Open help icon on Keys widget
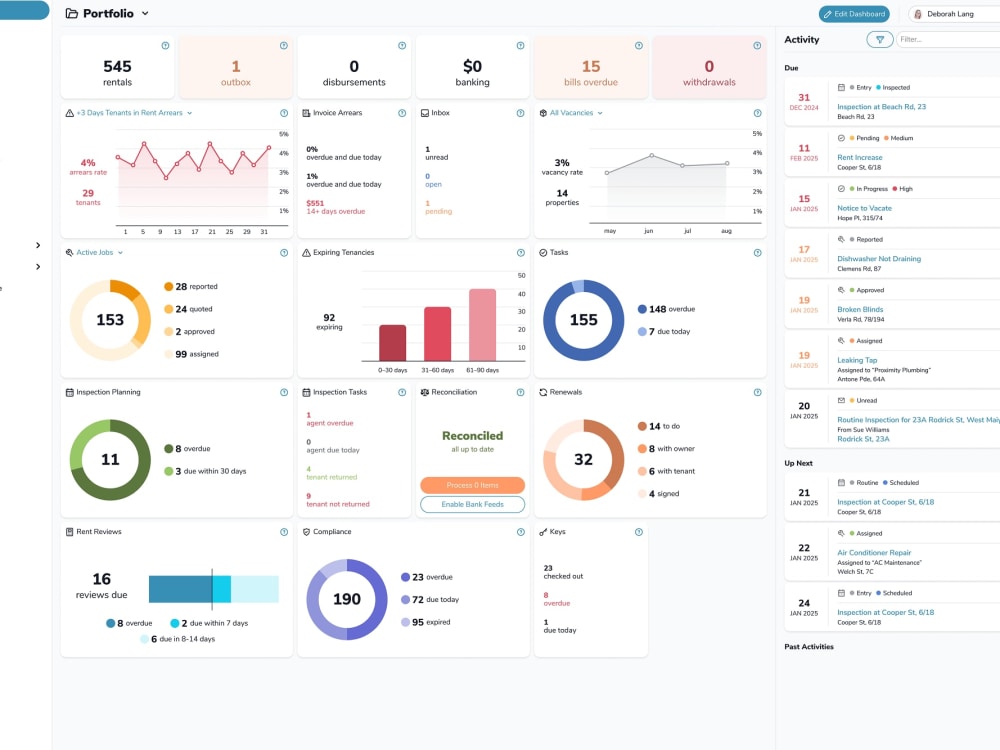This screenshot has height=750, width=1000. 638,532
